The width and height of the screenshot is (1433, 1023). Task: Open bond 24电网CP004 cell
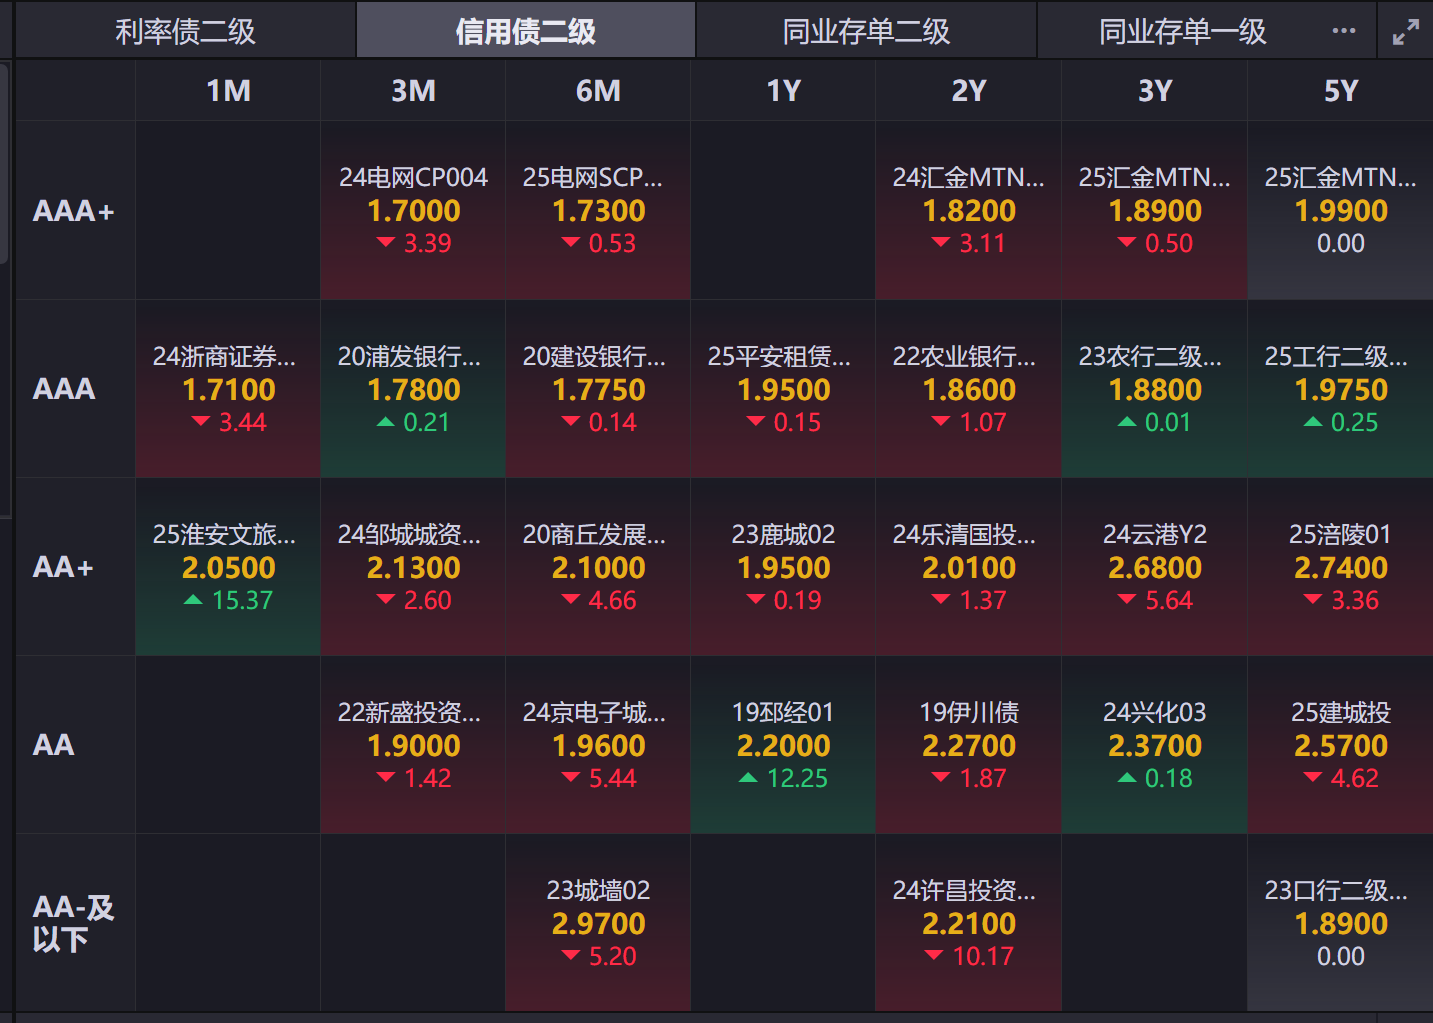413,211
